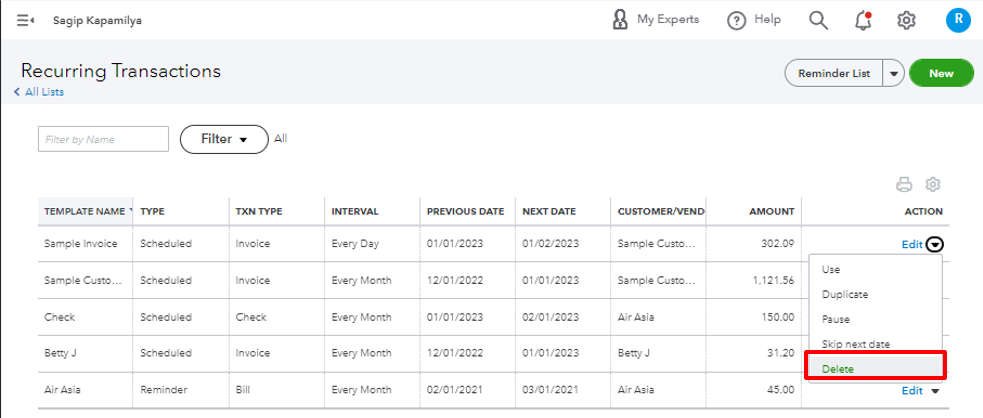Image resolution: width=983 pixels, height=418 pixels.
Task: Click the Help question mark icon
Action: tap(737, 20)
